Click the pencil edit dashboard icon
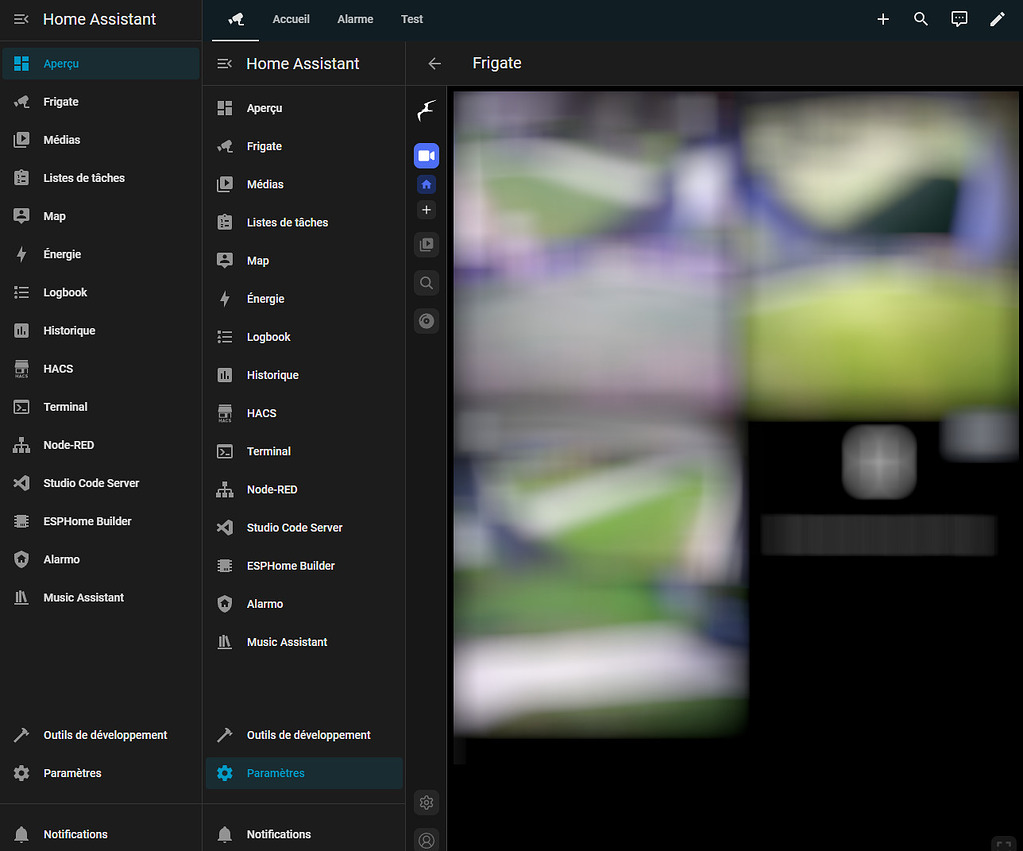This screenshot has width=1023, height=851. coord(997,19)
